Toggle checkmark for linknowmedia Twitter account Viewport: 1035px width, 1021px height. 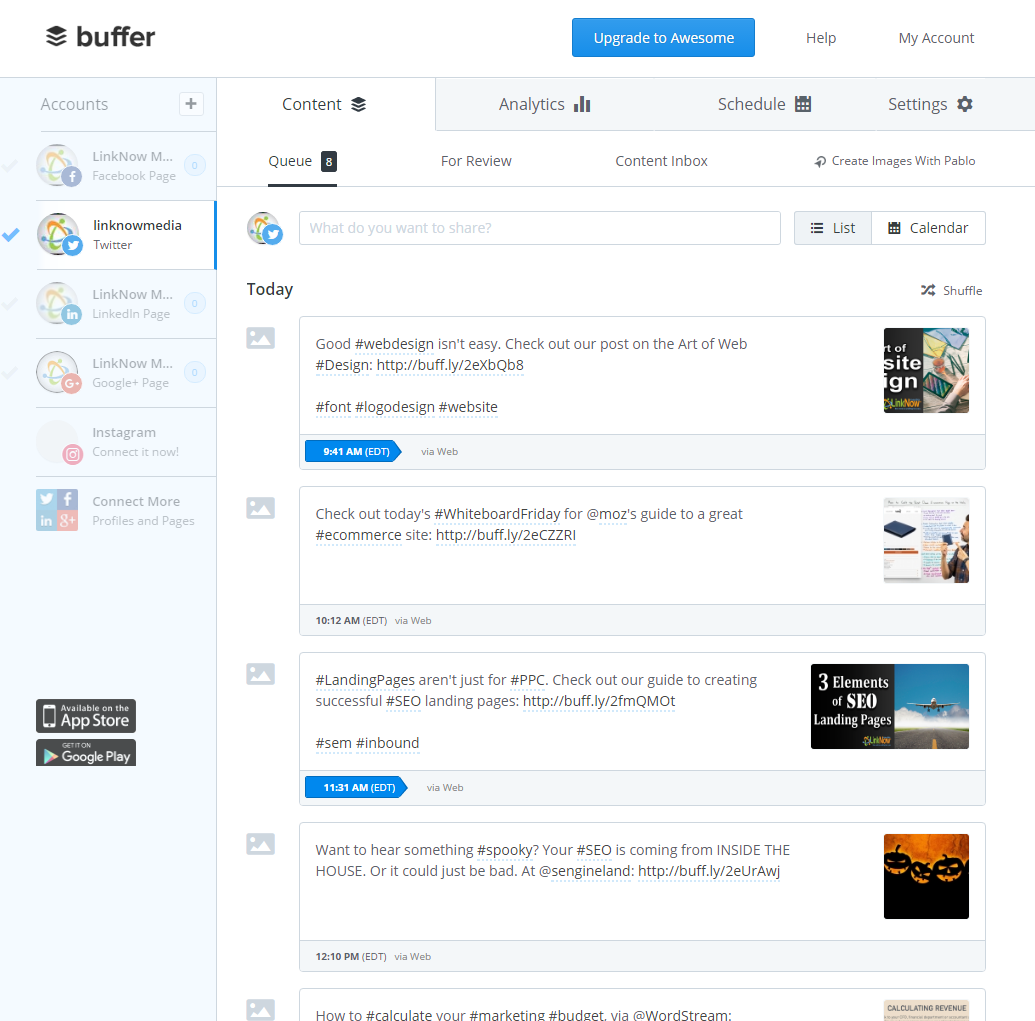(x=11, y=235)
